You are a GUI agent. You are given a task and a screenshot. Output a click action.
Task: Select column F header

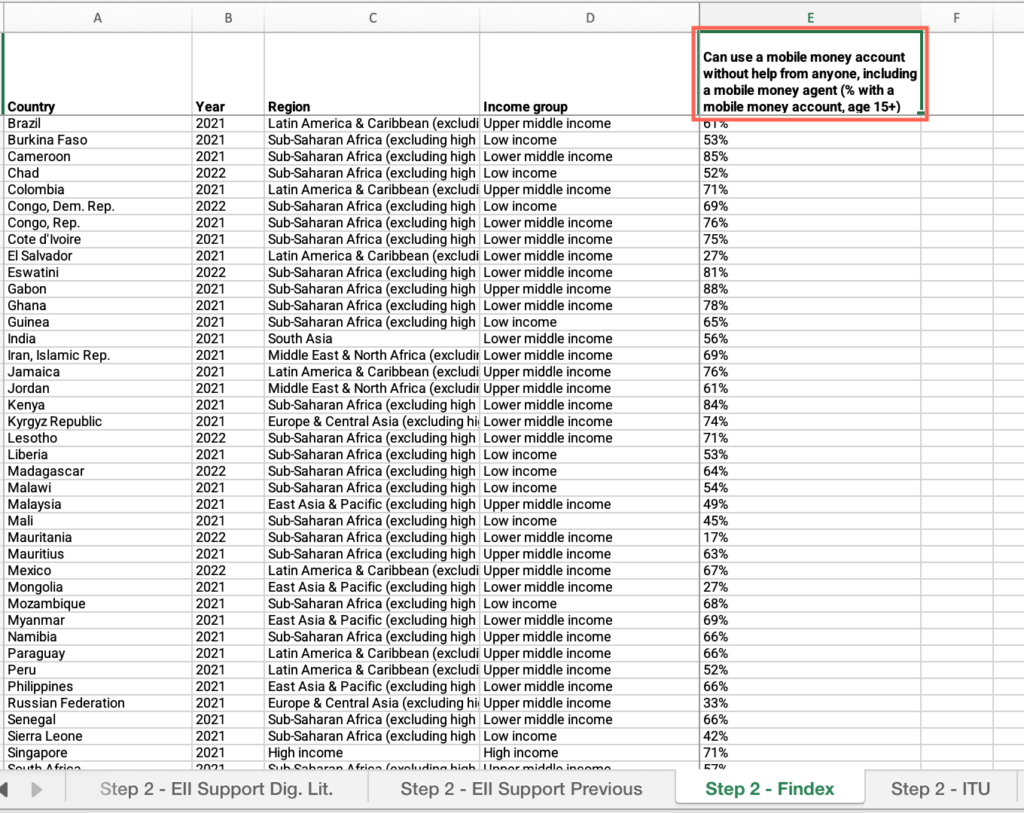[957, 18]
